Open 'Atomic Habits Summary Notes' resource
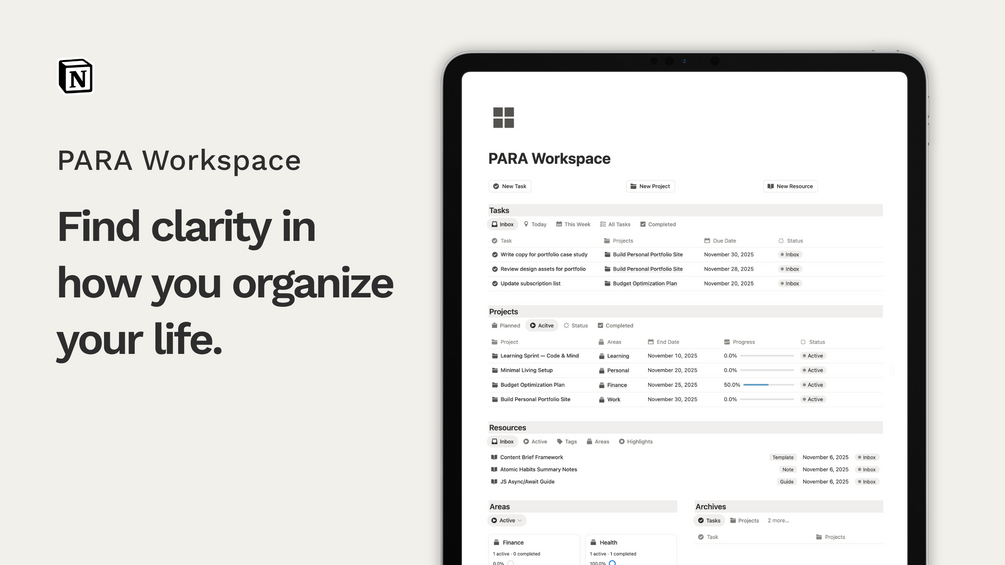Viewport: 1005px width, 565px height. click(538, 470)
